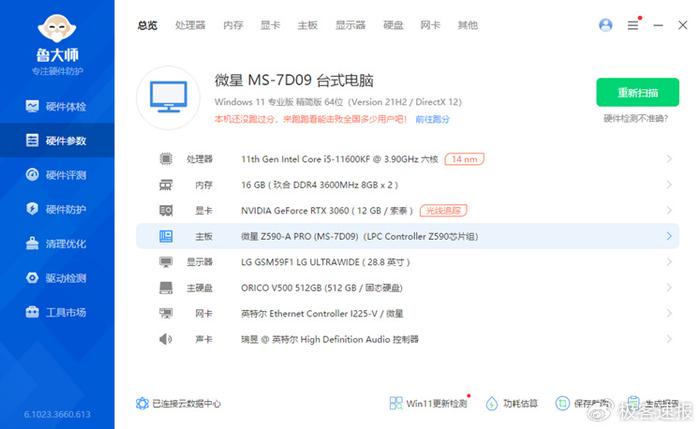This screenshot has width=700, height=429.
Task: Click the monitor display row icon
Action: point(166,262)
